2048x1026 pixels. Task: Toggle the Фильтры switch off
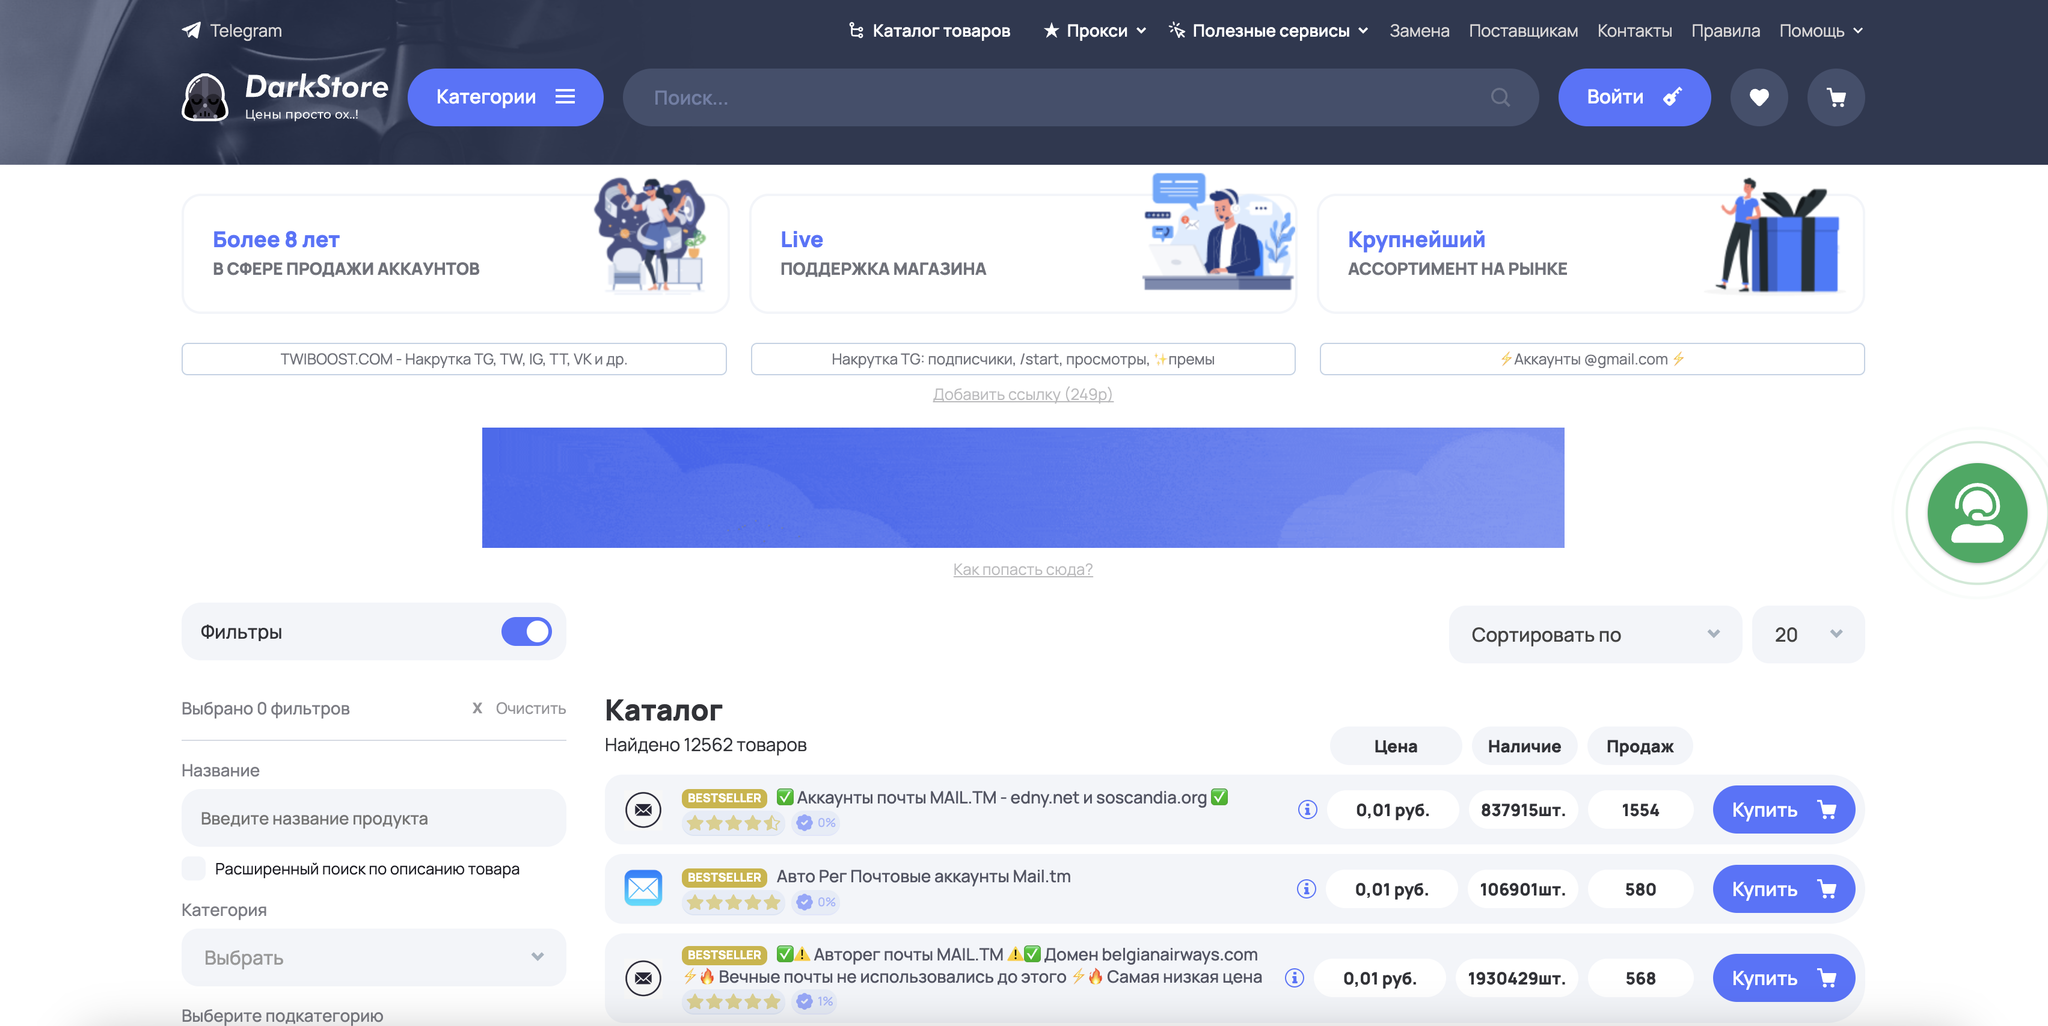coord(527,631)
